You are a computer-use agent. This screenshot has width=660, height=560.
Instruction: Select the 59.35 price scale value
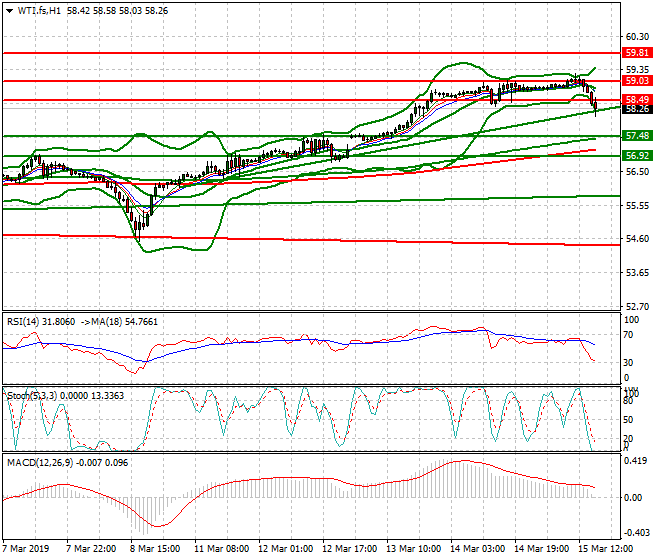pos(637,69)
